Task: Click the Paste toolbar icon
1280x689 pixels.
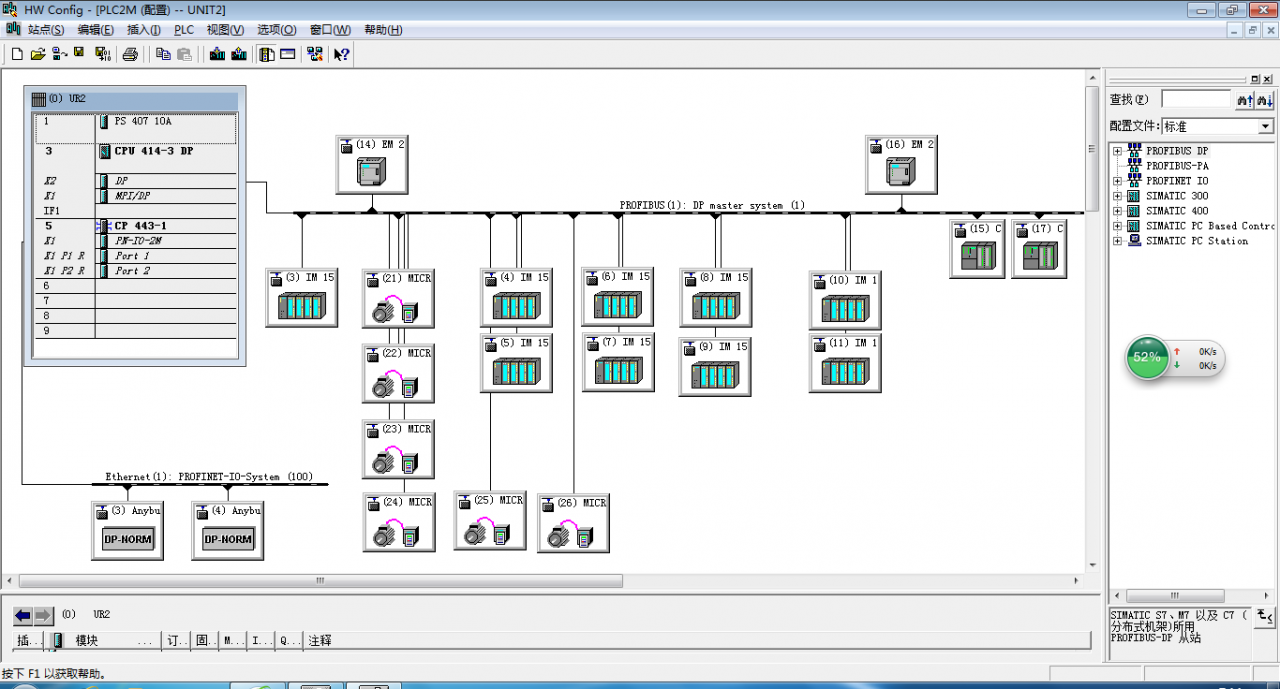Action: pos(184,54)
